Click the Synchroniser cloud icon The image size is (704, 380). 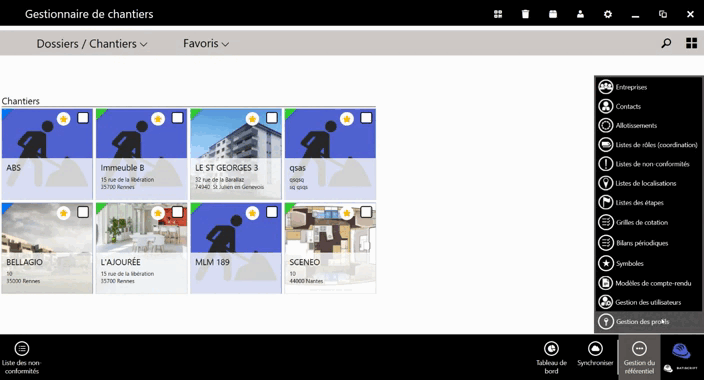click(595, 349)
